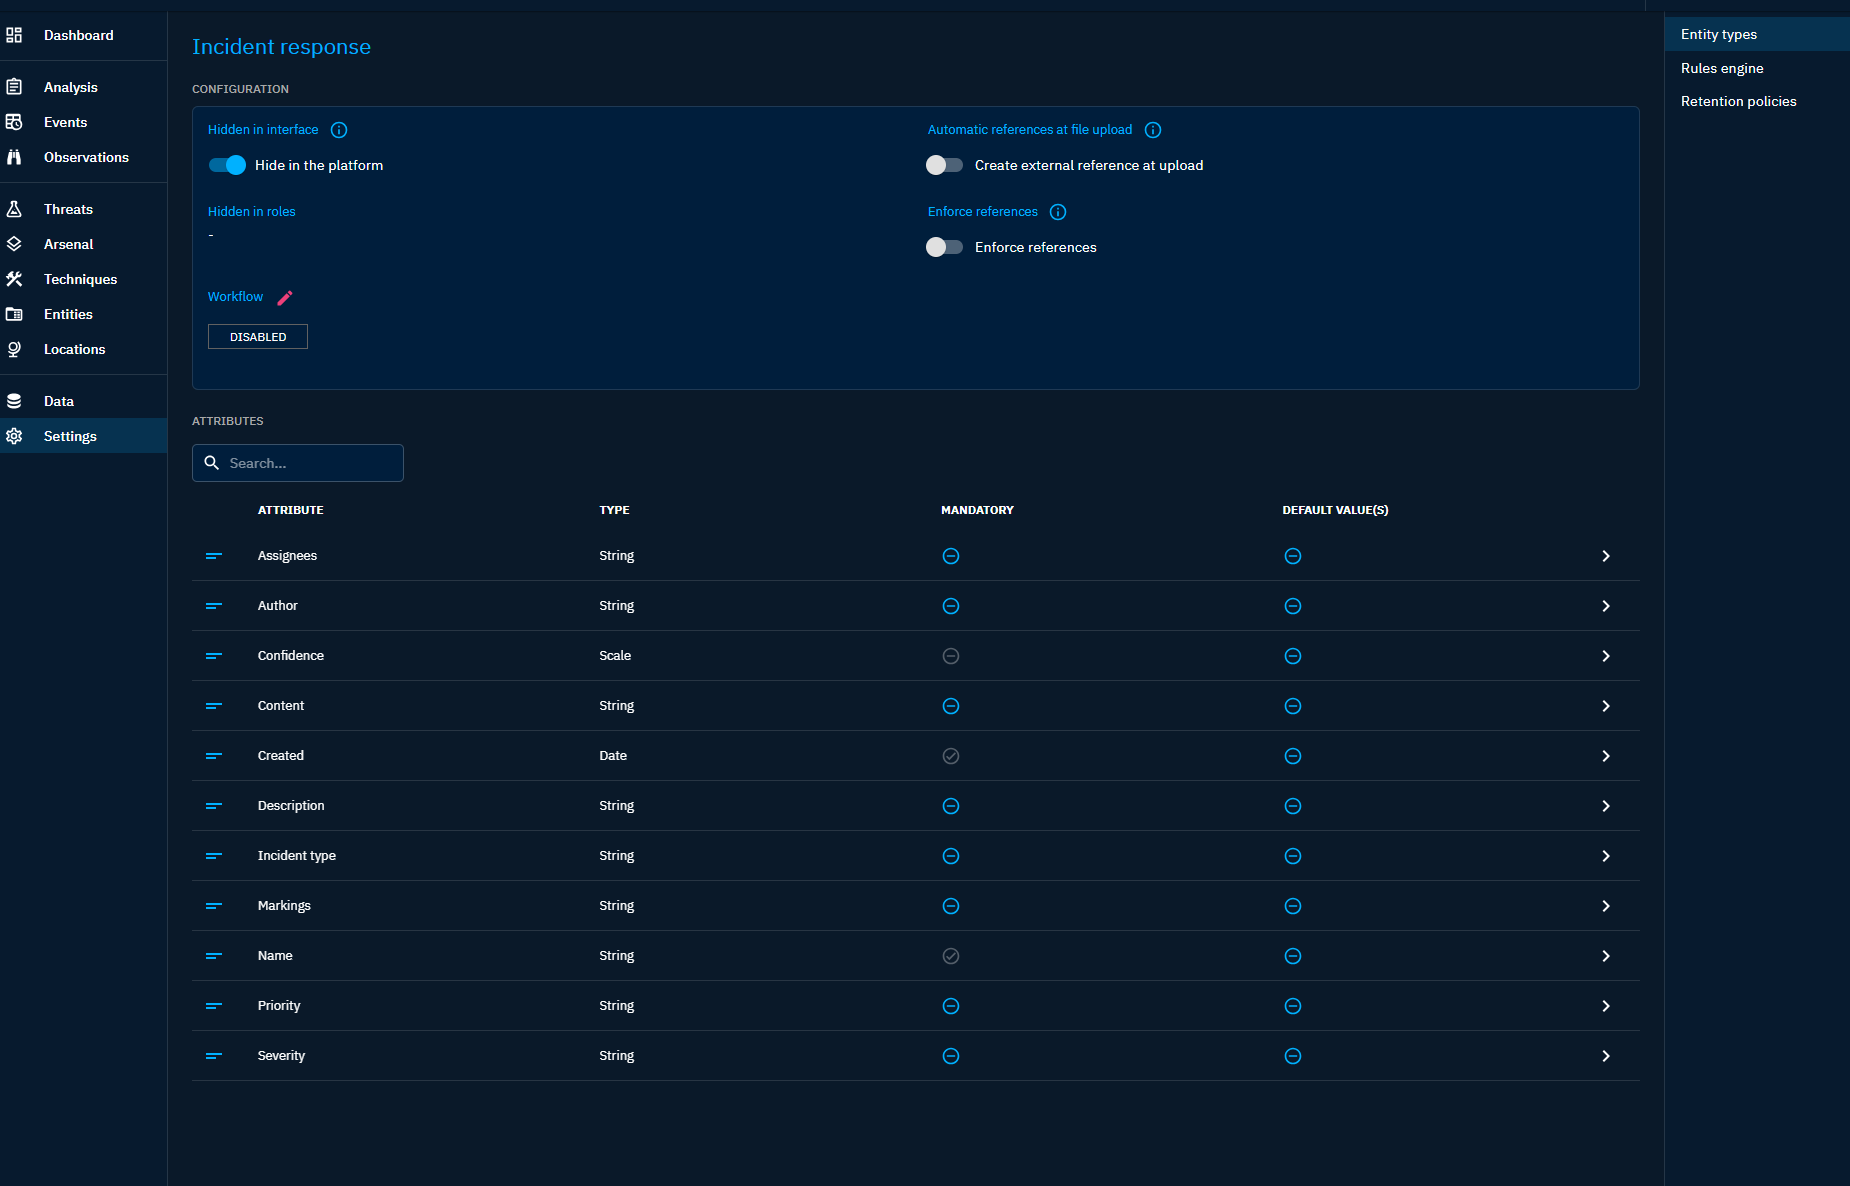Click the Locations globe icon
Image resolution: width=1850 pixels, height=1186 pixels.
pos(14,349)
